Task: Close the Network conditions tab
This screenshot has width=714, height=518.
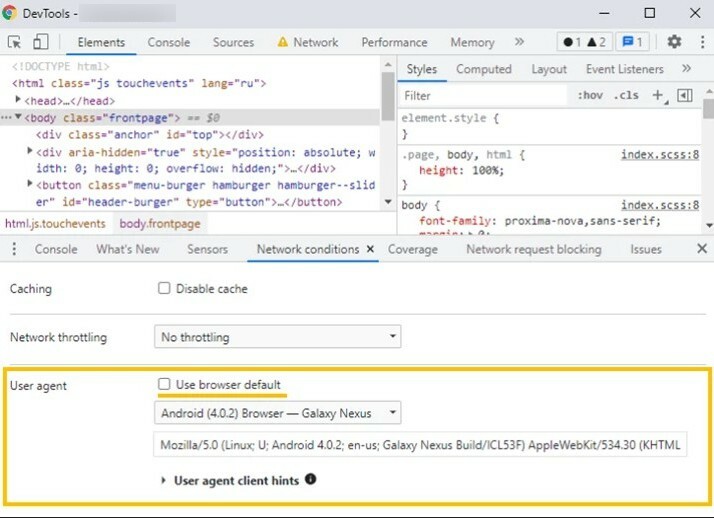Action: click(370, 249)
